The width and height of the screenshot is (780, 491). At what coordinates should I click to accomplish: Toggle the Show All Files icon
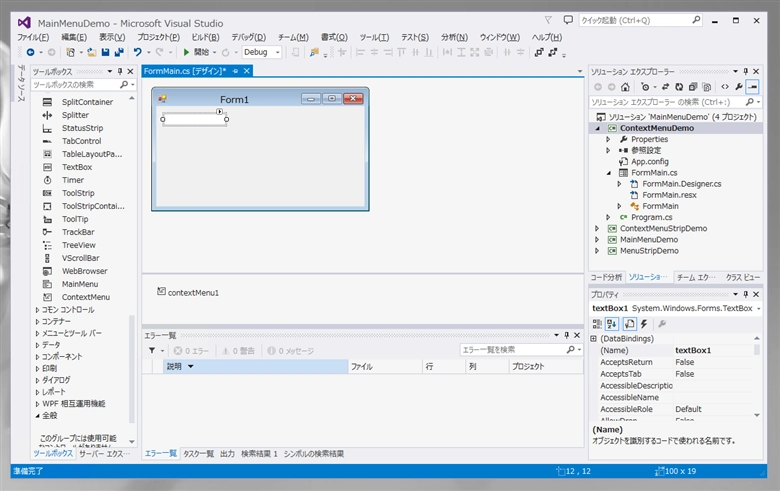707,87
